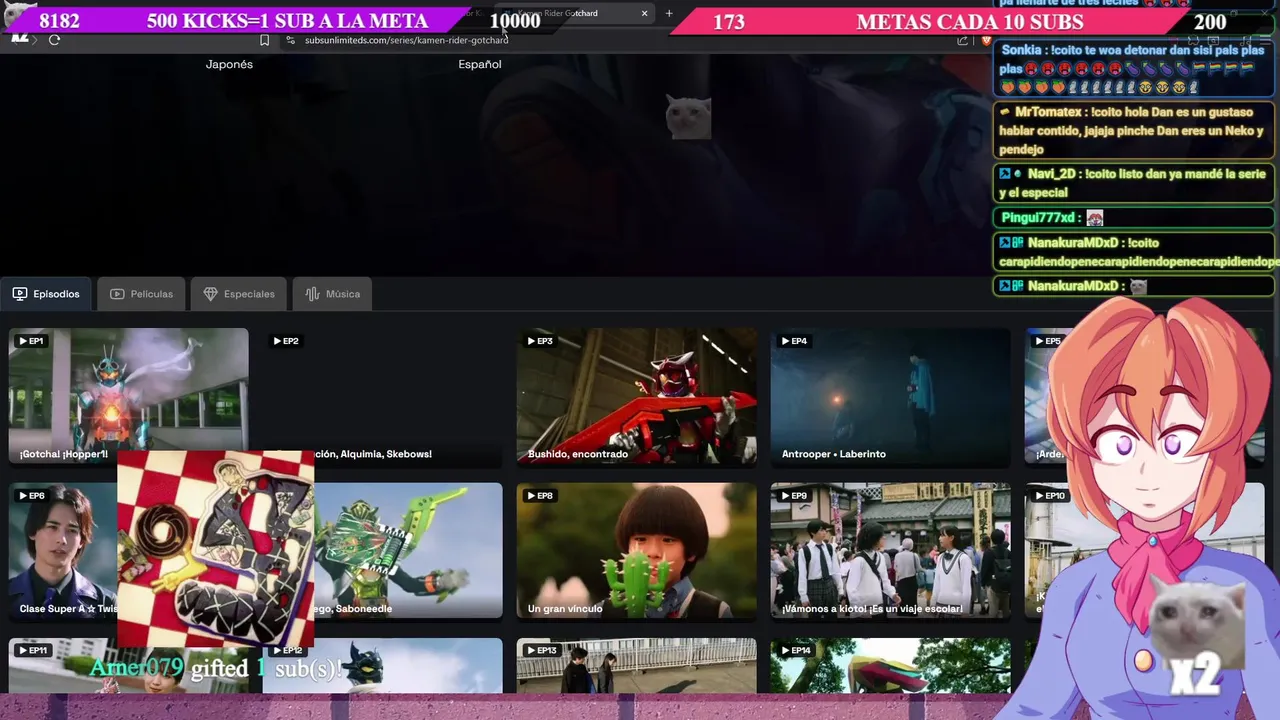Select the Japonés title label
Screen dimensions: 1280x720
coord(229,64)
